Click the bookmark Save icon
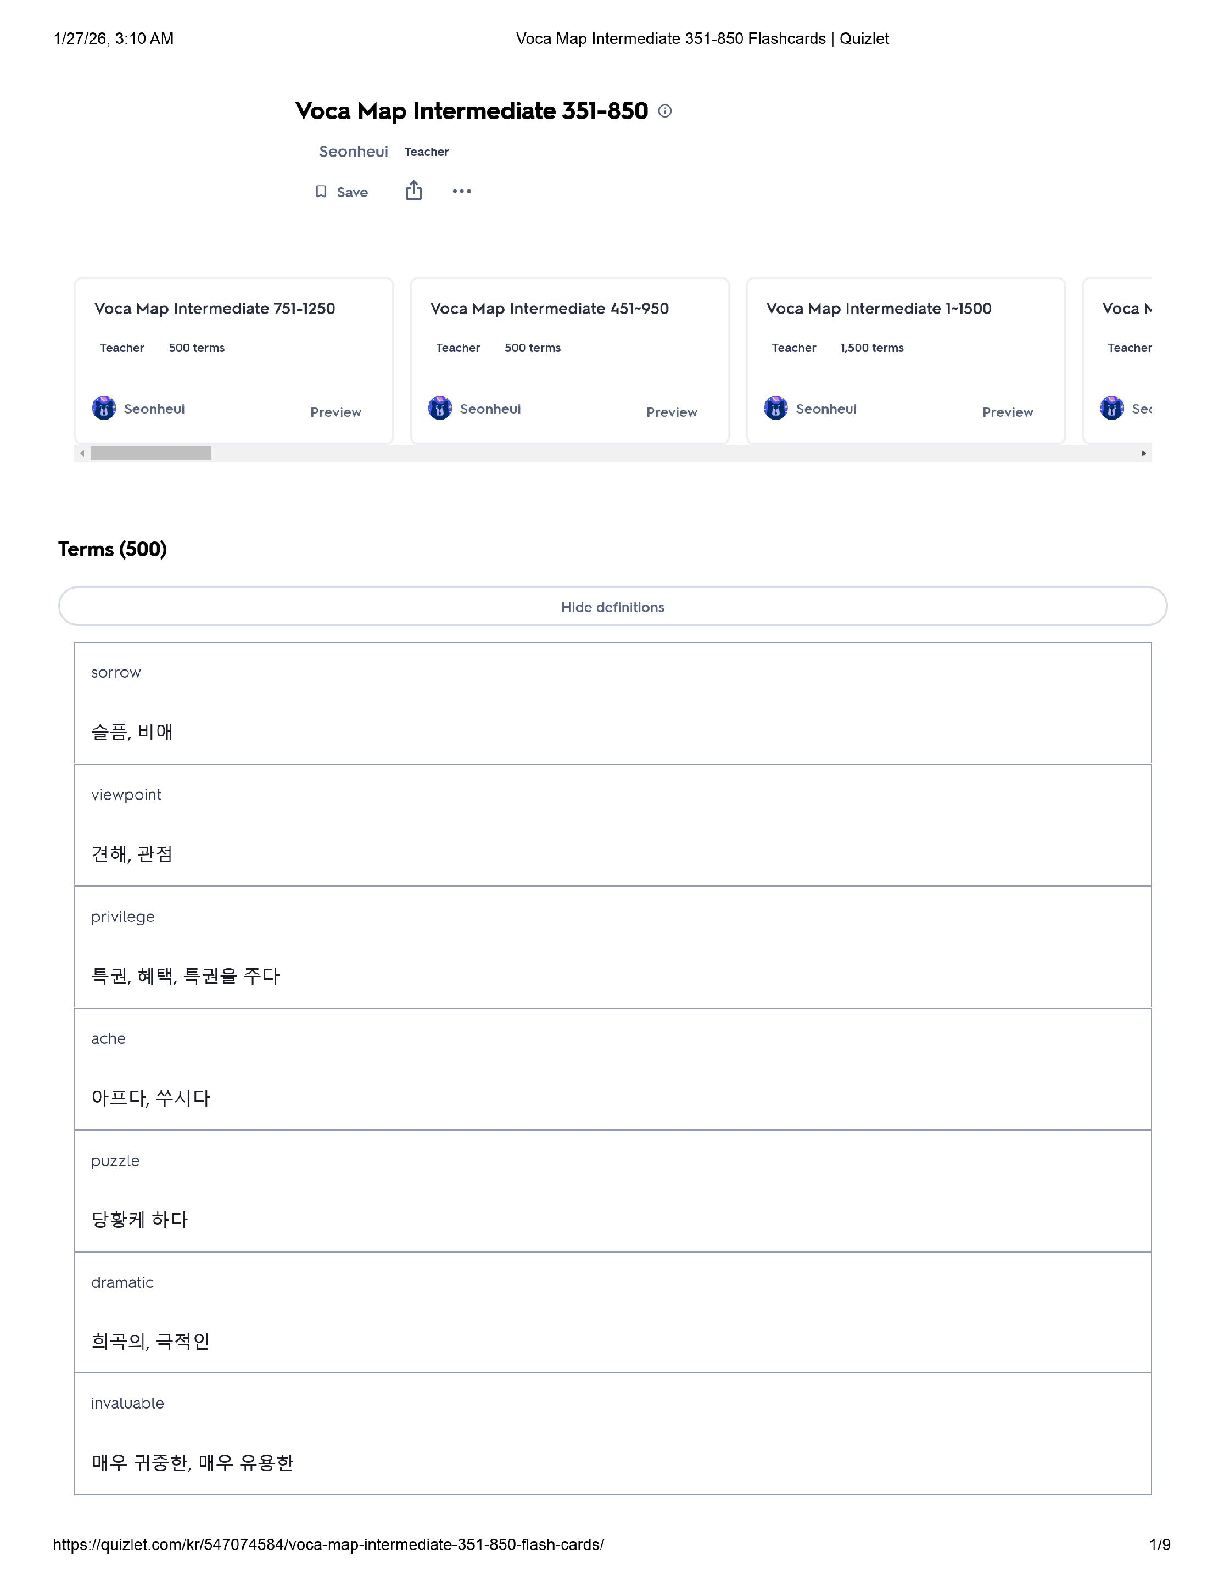Screen dimensions: 1224x1584 pos(321,192)
